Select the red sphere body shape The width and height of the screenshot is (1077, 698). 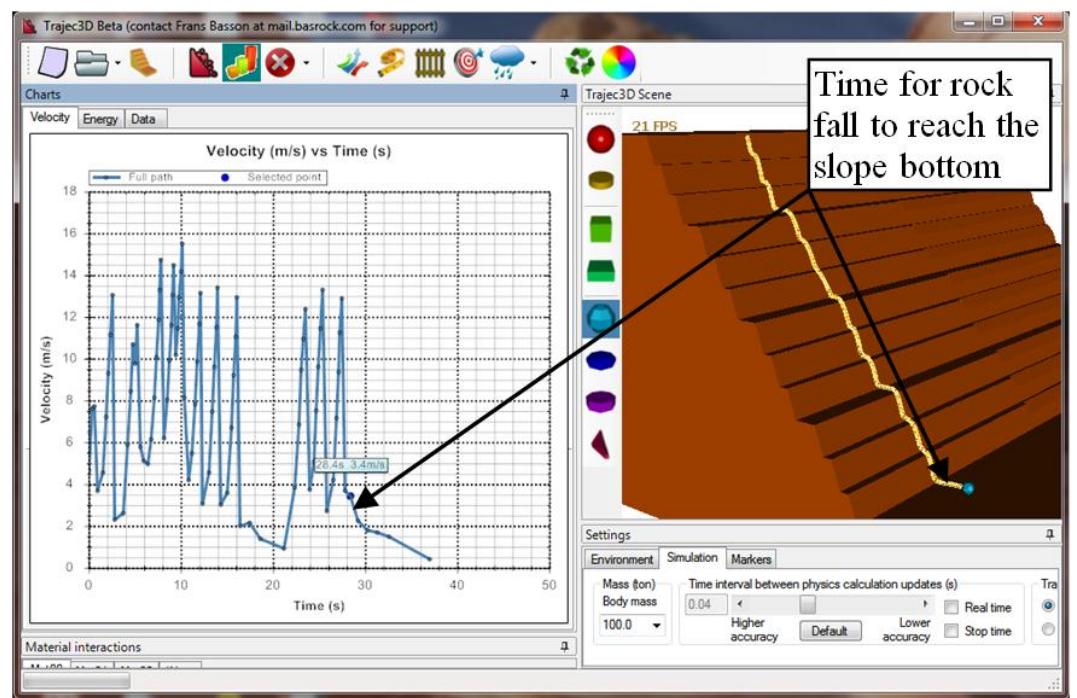[601, 139]
